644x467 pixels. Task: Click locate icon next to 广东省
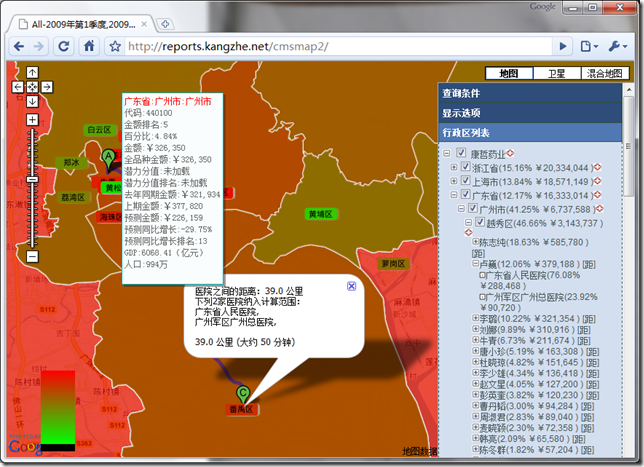point(598,194)
